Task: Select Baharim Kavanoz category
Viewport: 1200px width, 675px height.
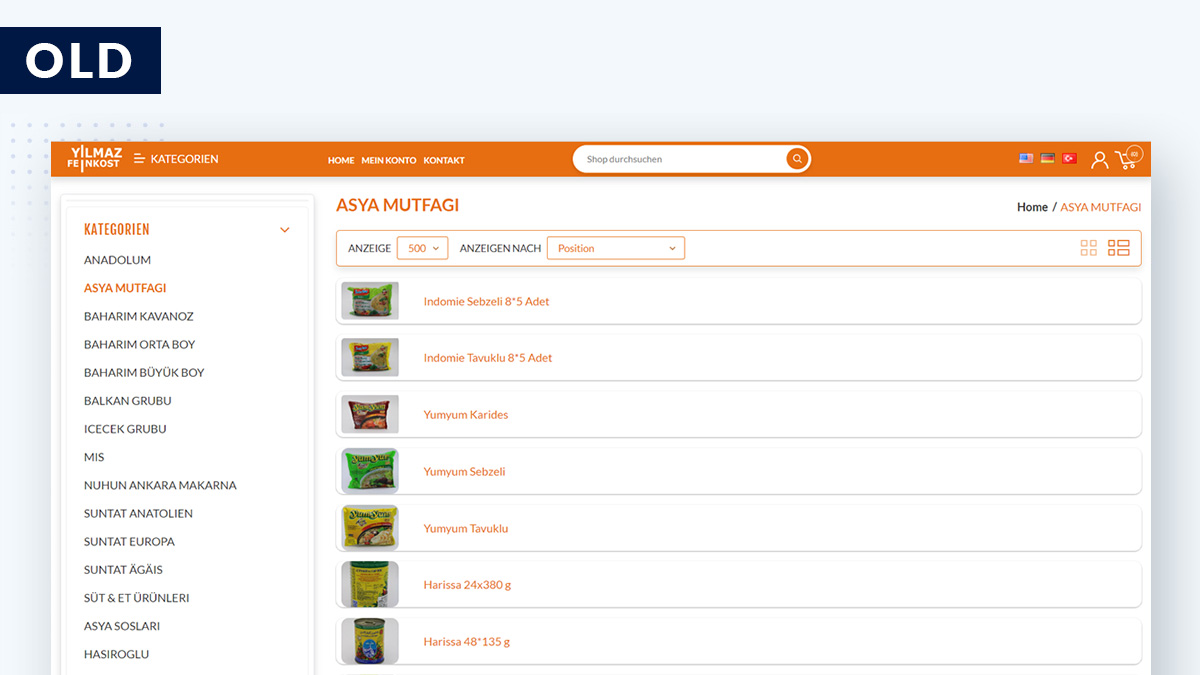Action: tap(139, 316)
